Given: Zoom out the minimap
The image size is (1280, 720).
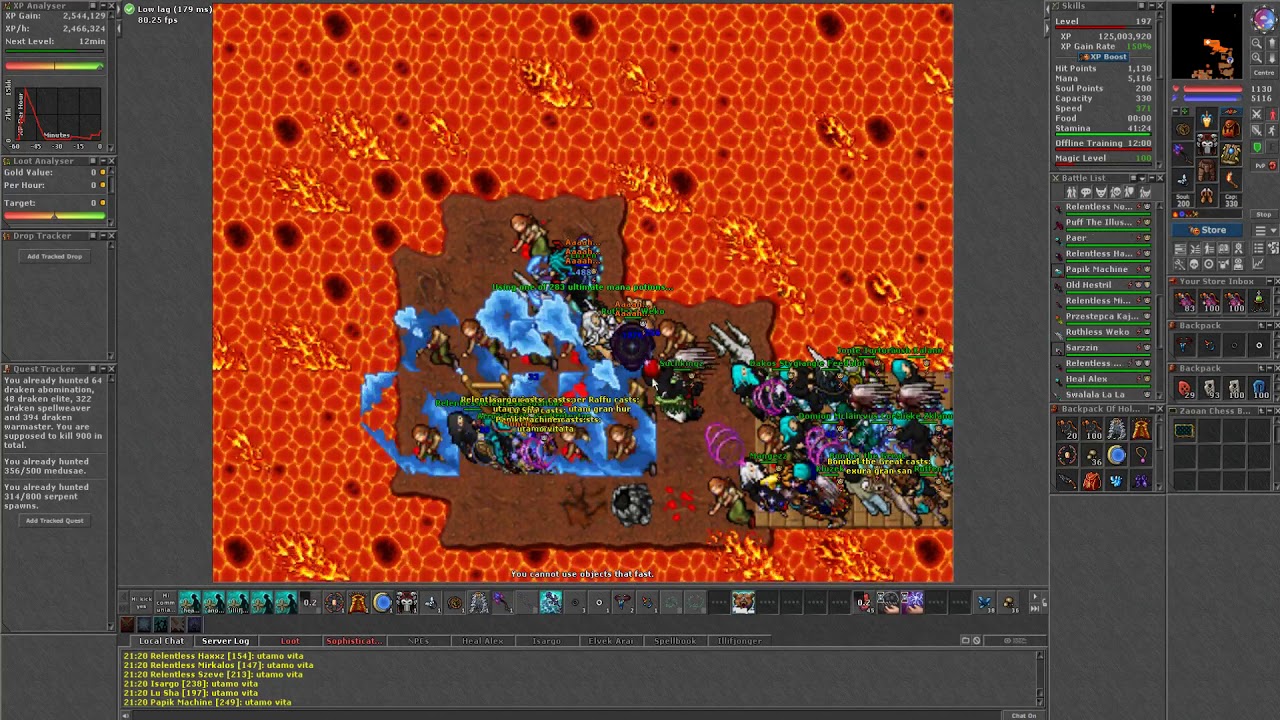Looking at the screenshot, I should [1257, 44].
